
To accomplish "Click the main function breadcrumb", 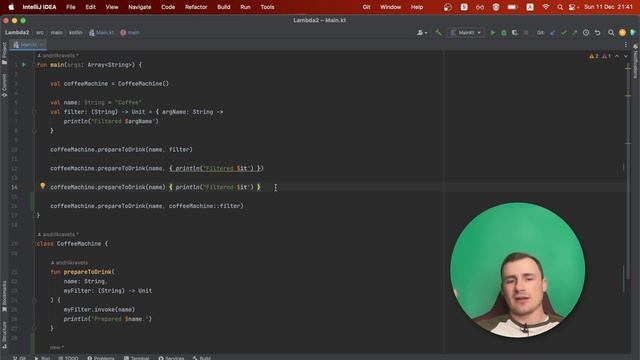I will pos(130,32).
